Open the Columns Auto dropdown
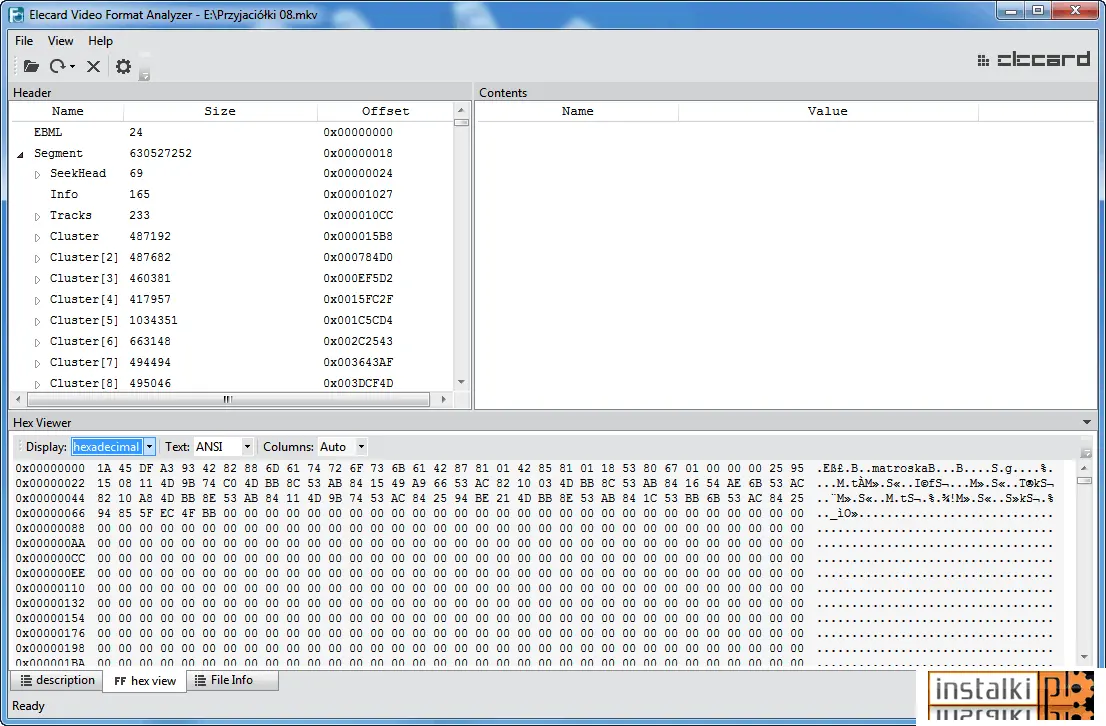Image resolution: width=1106 pixels, height=726 pixels. [361, 447]
